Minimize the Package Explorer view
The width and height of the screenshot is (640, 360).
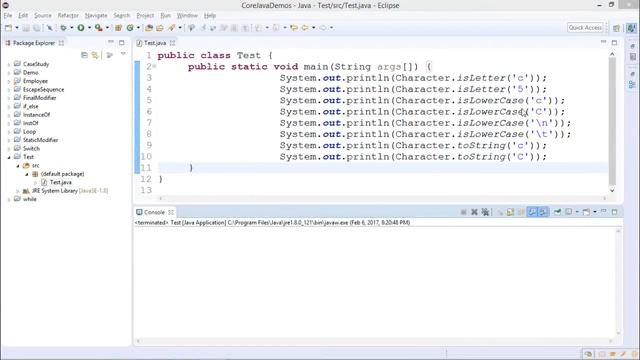point(111,42)
